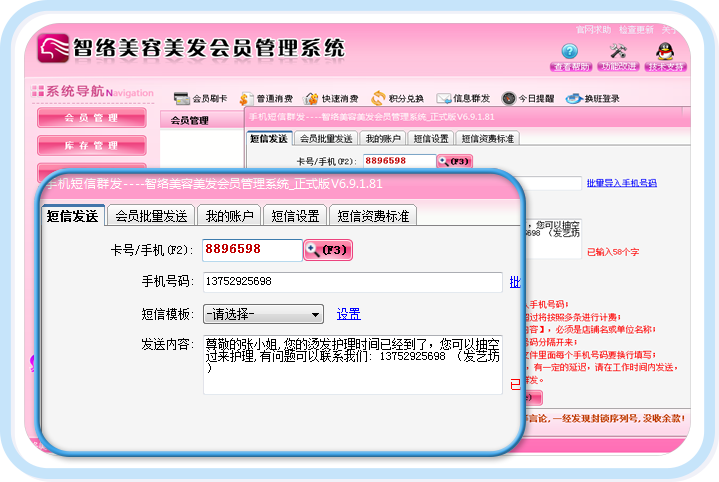Click the 会员管理 panel header beside the navigation
This screenshot has height=482, width=719.
tap(202, 120)
